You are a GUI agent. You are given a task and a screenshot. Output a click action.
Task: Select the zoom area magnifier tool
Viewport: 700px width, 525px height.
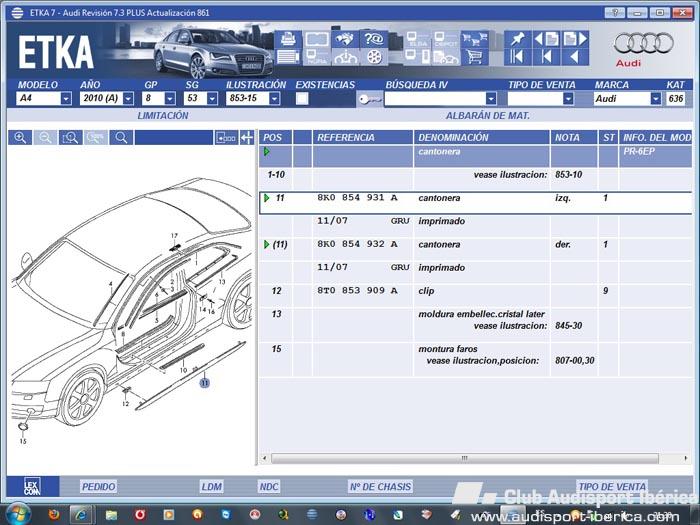[70, 137]
